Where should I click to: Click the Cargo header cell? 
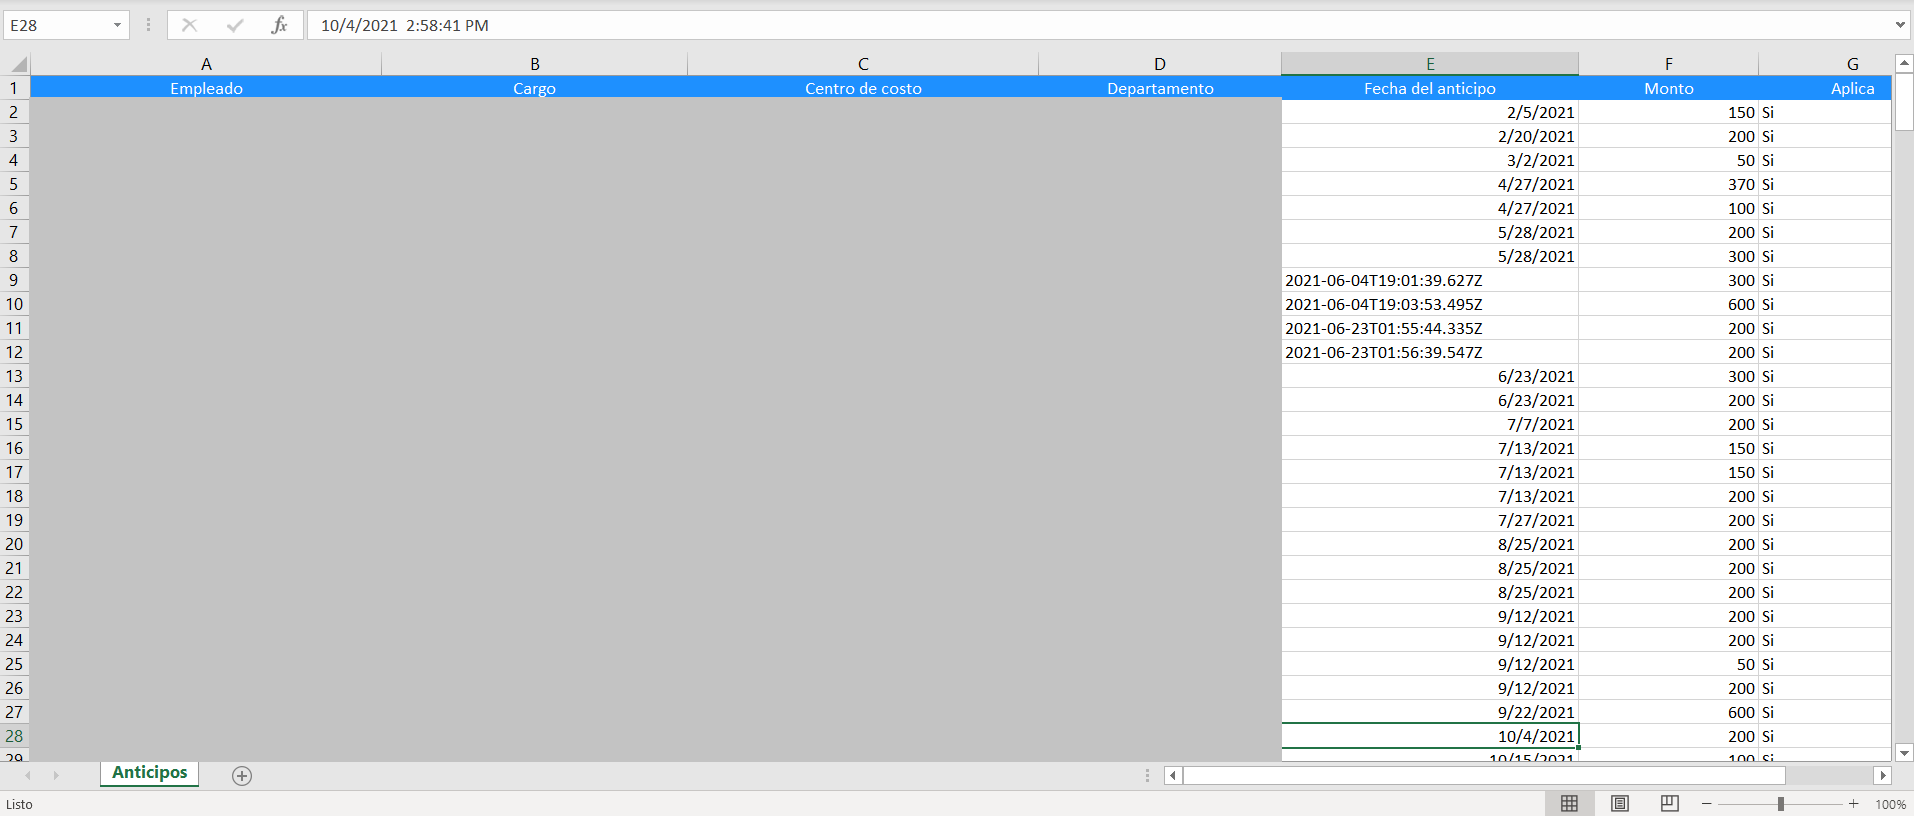[x=534, y=88]
